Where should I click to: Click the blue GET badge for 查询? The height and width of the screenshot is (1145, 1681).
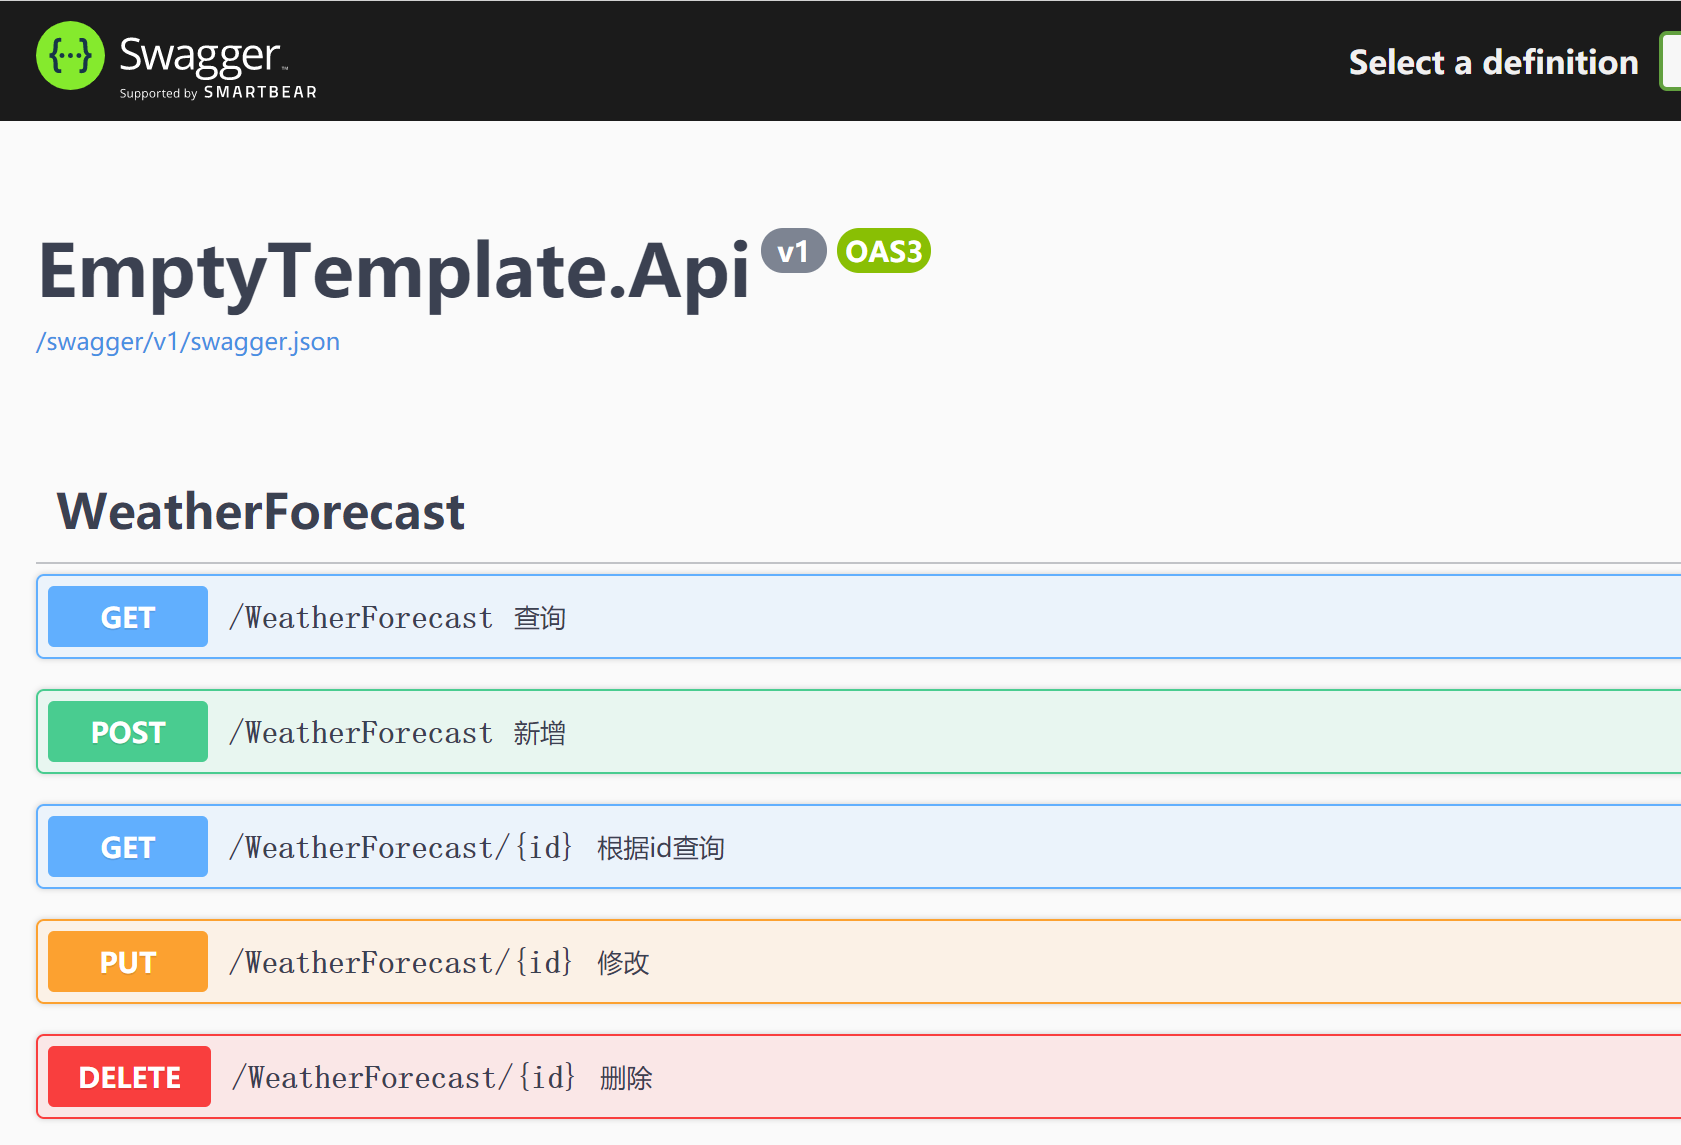tap(128, 617)
